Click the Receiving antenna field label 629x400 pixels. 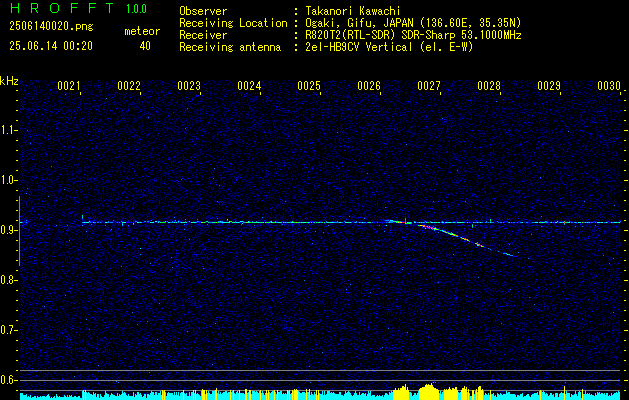click(230, 47)
